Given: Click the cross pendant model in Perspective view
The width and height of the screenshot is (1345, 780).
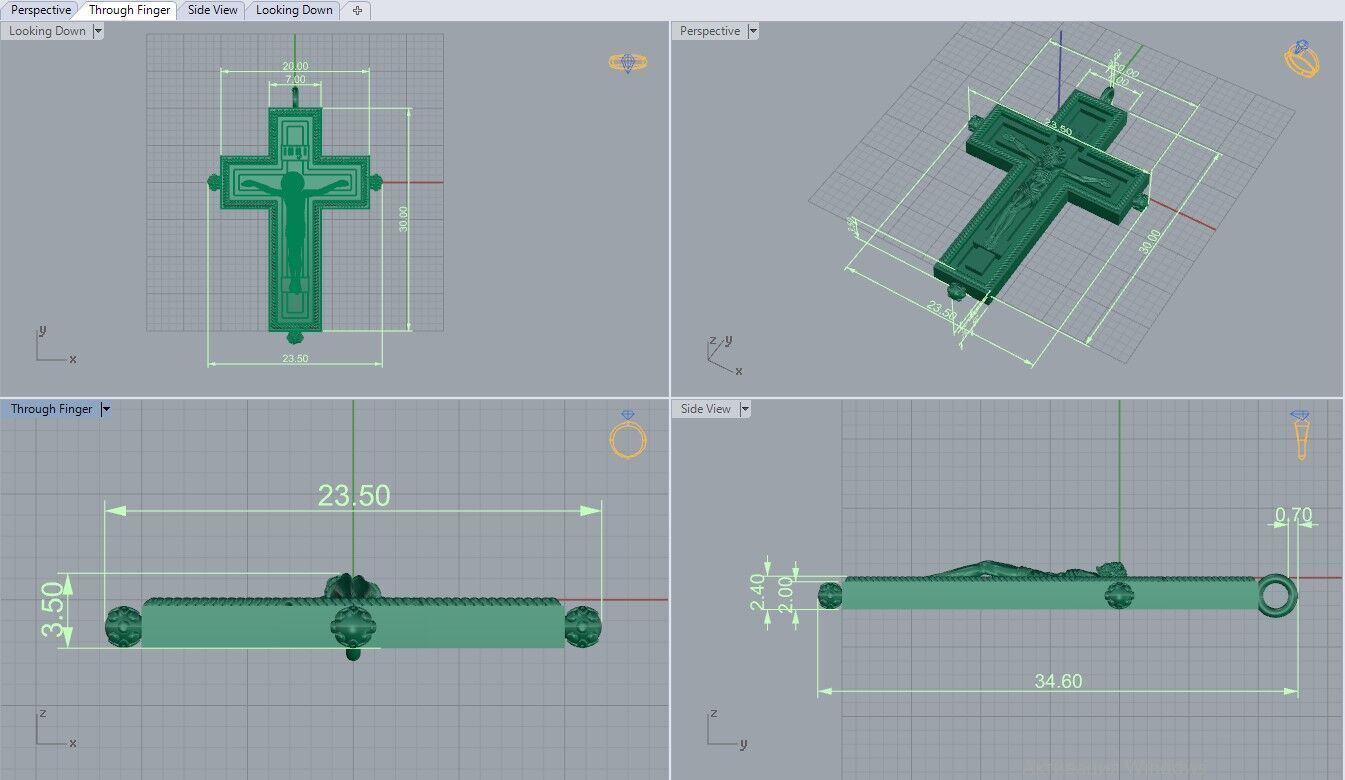Looking at the screenshot, I should [x=1040, y=195].
